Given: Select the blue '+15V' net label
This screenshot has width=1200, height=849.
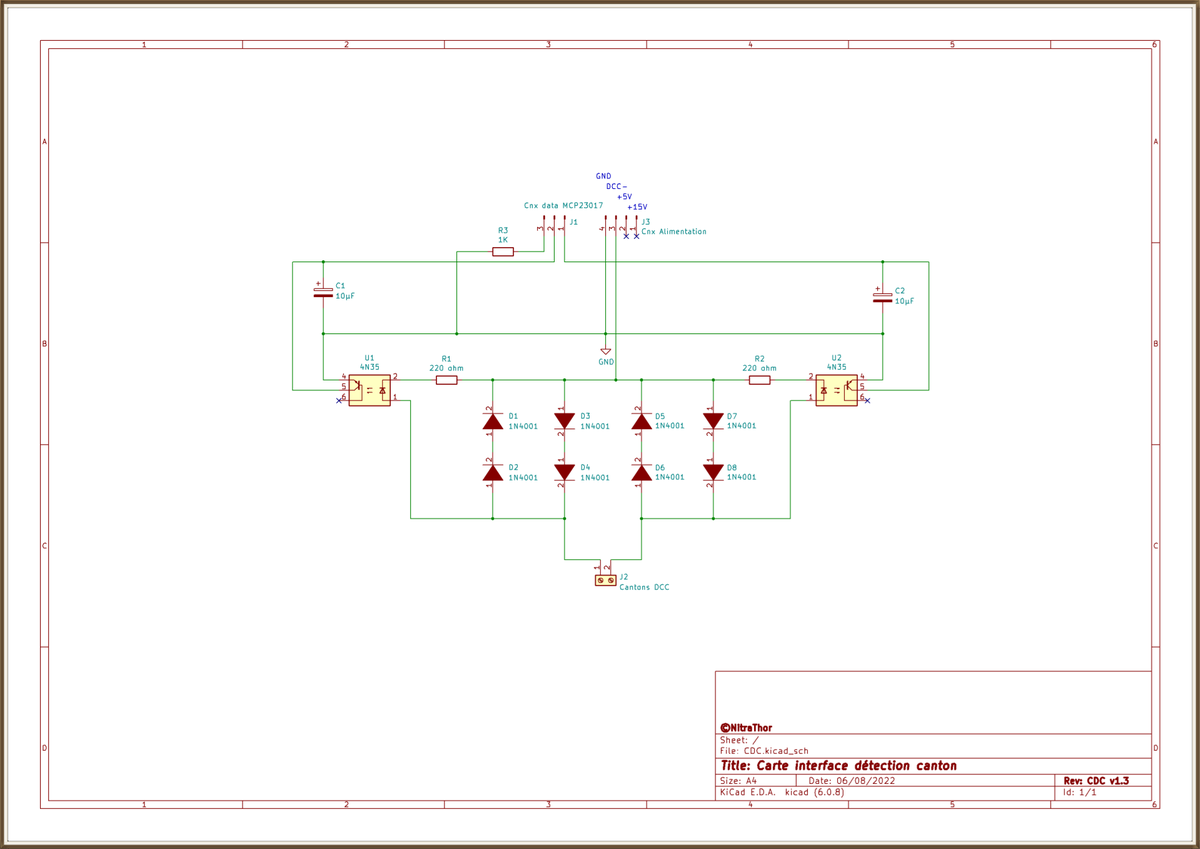Looking at the screenshot, I should [x=637, y=207].
